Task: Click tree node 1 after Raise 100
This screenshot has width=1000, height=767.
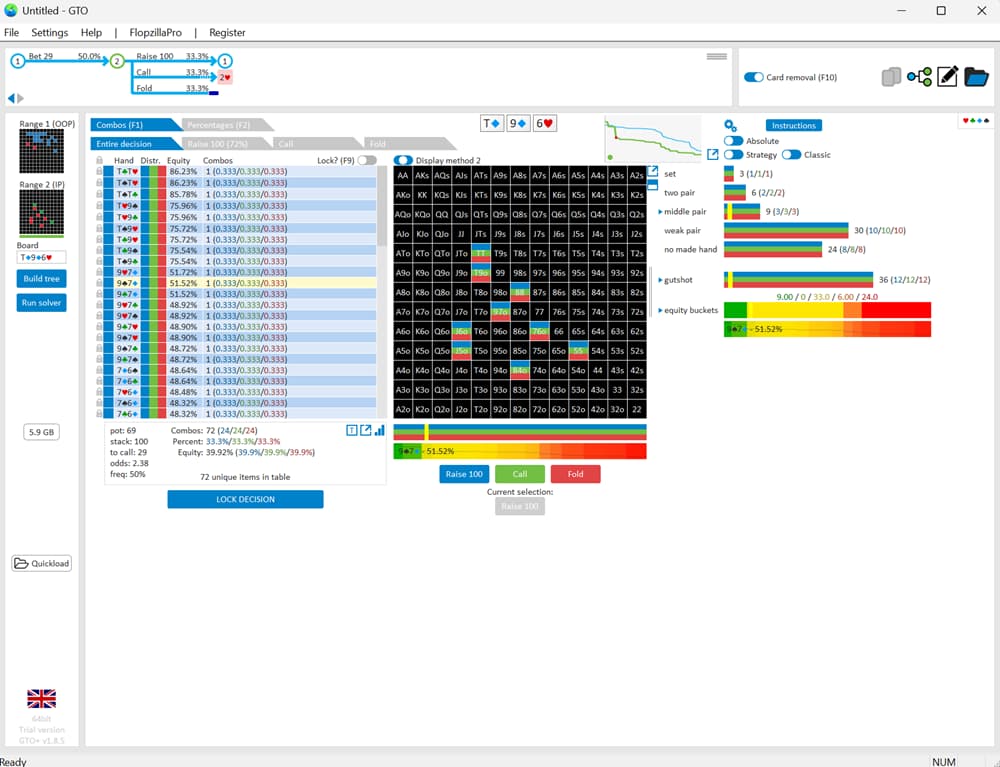Action: (225, 61)
